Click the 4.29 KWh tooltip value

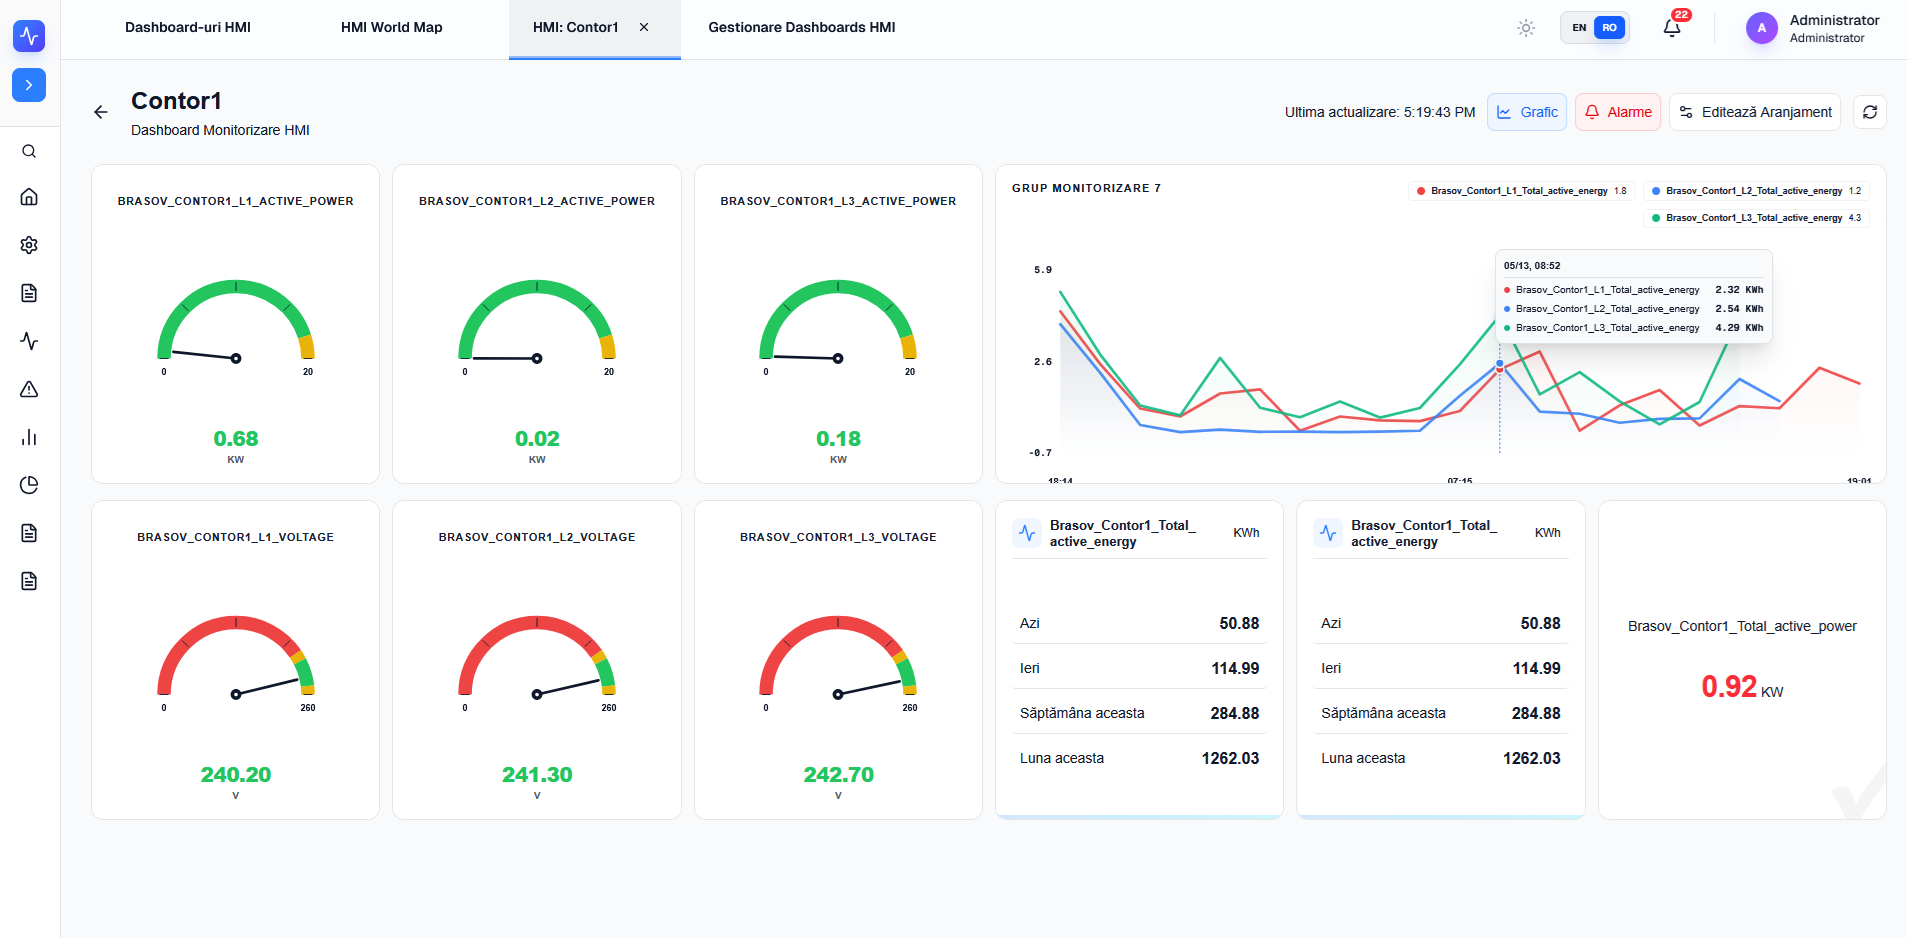click(x=1739, y=328)
